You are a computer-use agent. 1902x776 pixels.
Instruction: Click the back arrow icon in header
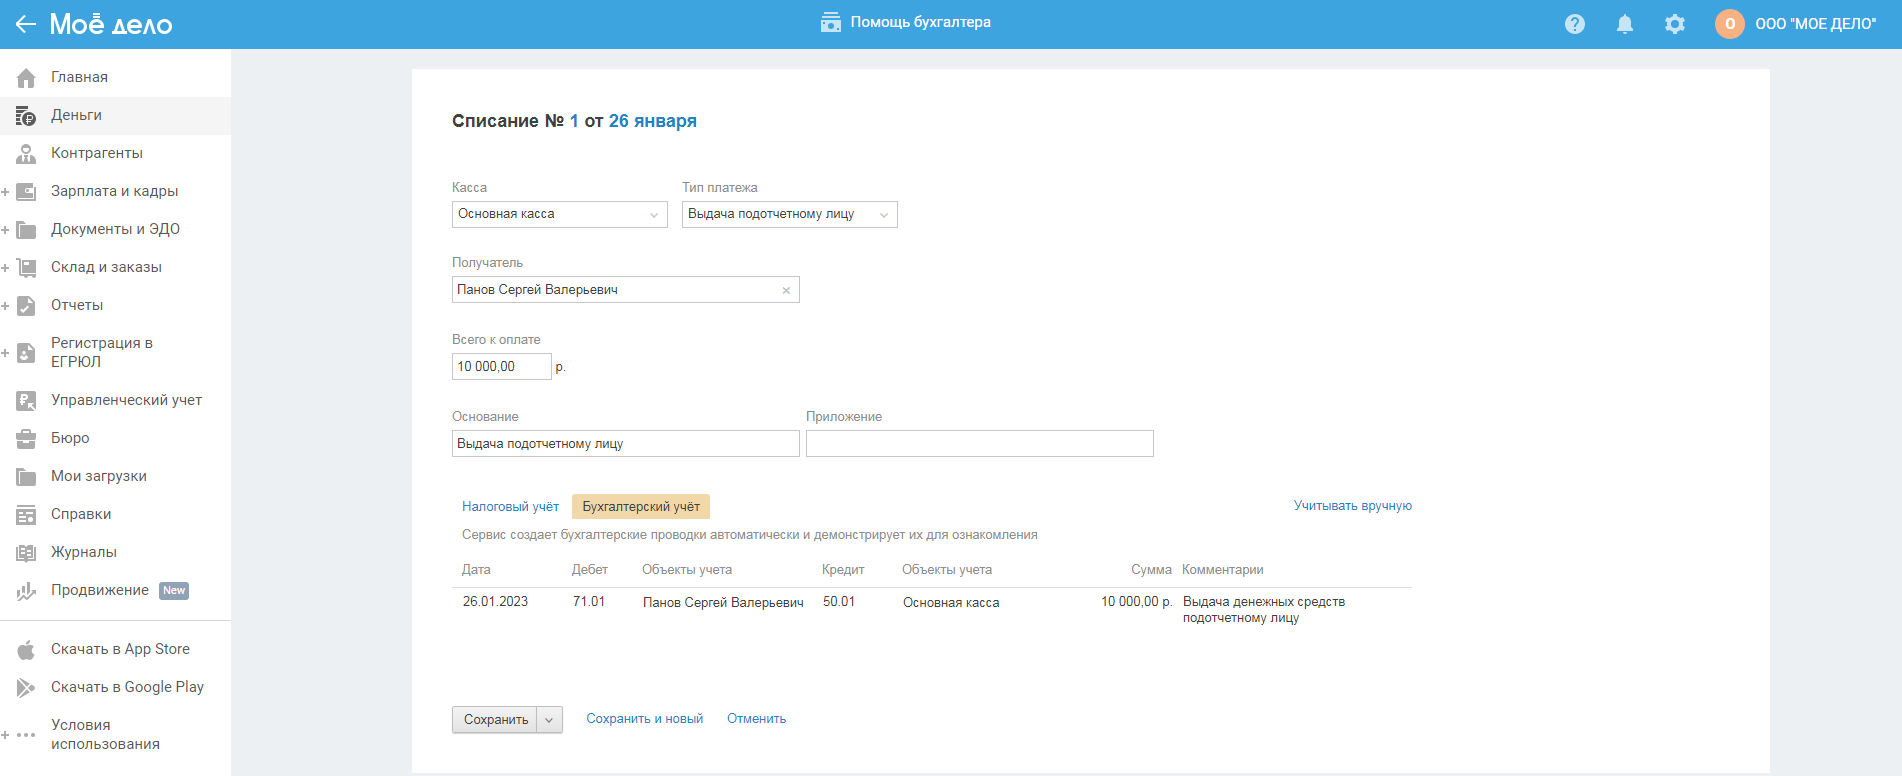[x=26, y=24]
